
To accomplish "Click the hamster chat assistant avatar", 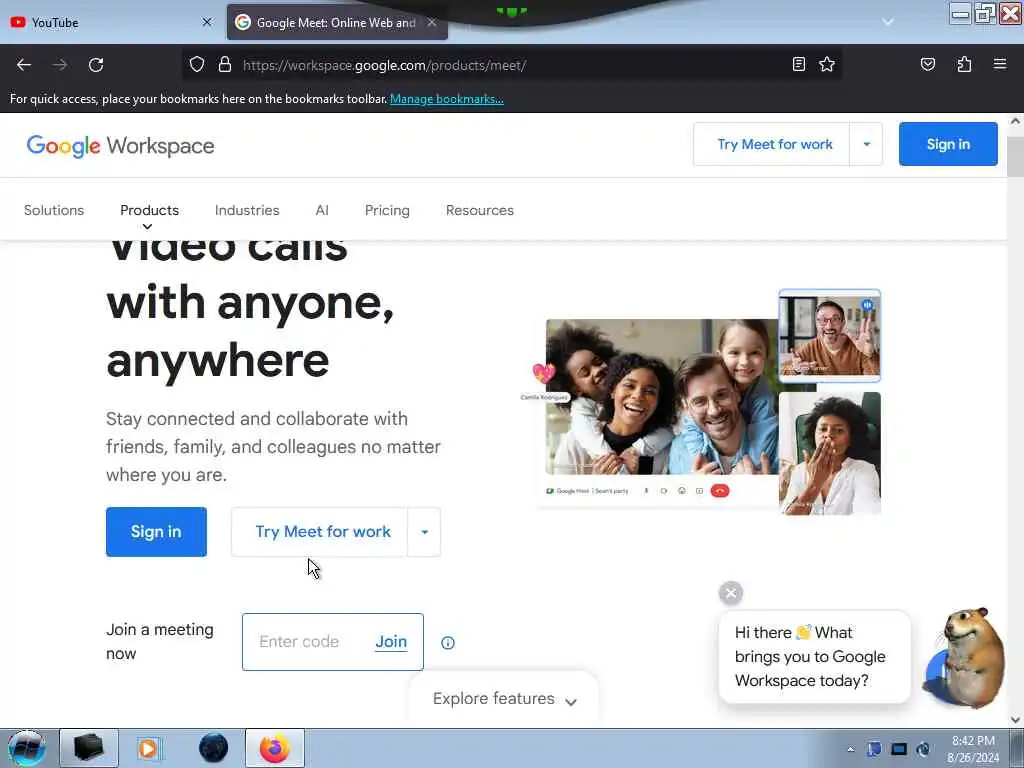I will pyautogui.click(x=965, y=658).
